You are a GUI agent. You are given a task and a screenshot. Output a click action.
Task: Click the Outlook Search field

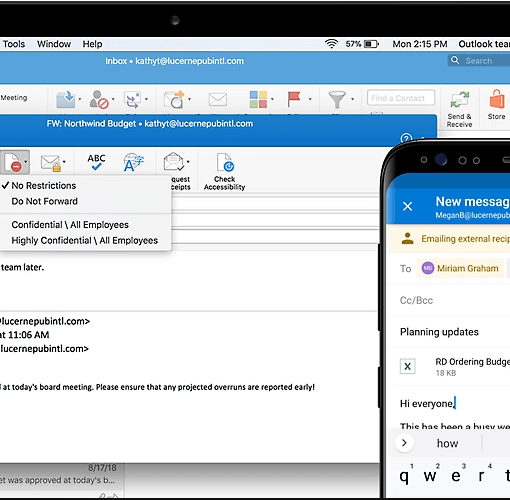pyautogui.click(x=479, y=61)
